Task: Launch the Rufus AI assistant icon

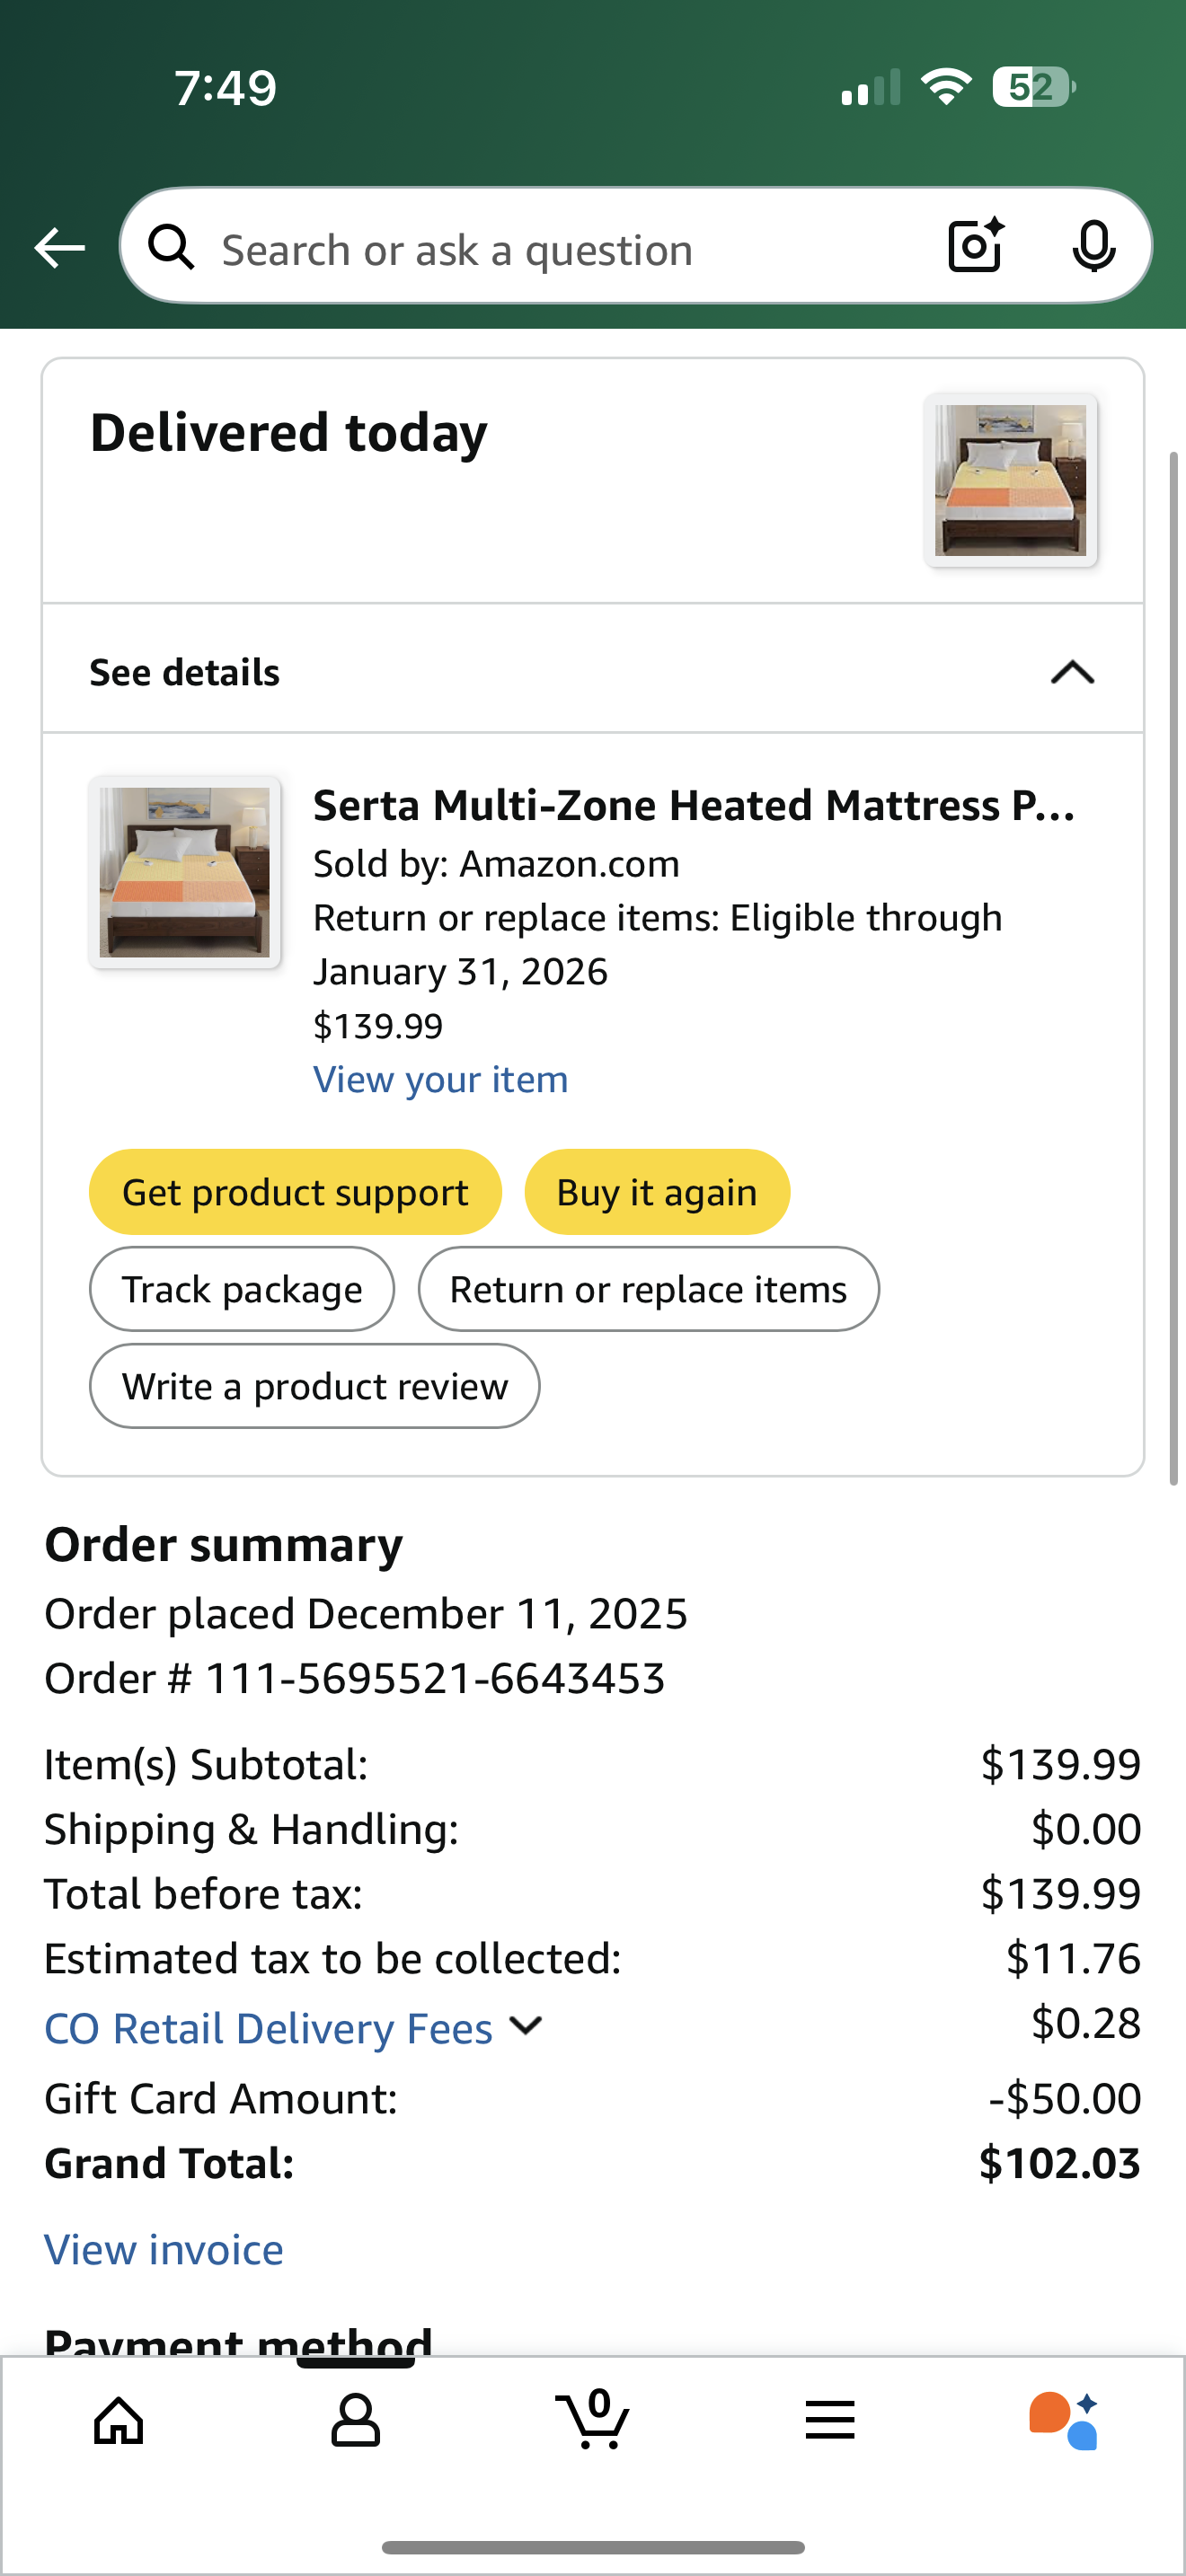Action: click(x=1064, y=2421)
